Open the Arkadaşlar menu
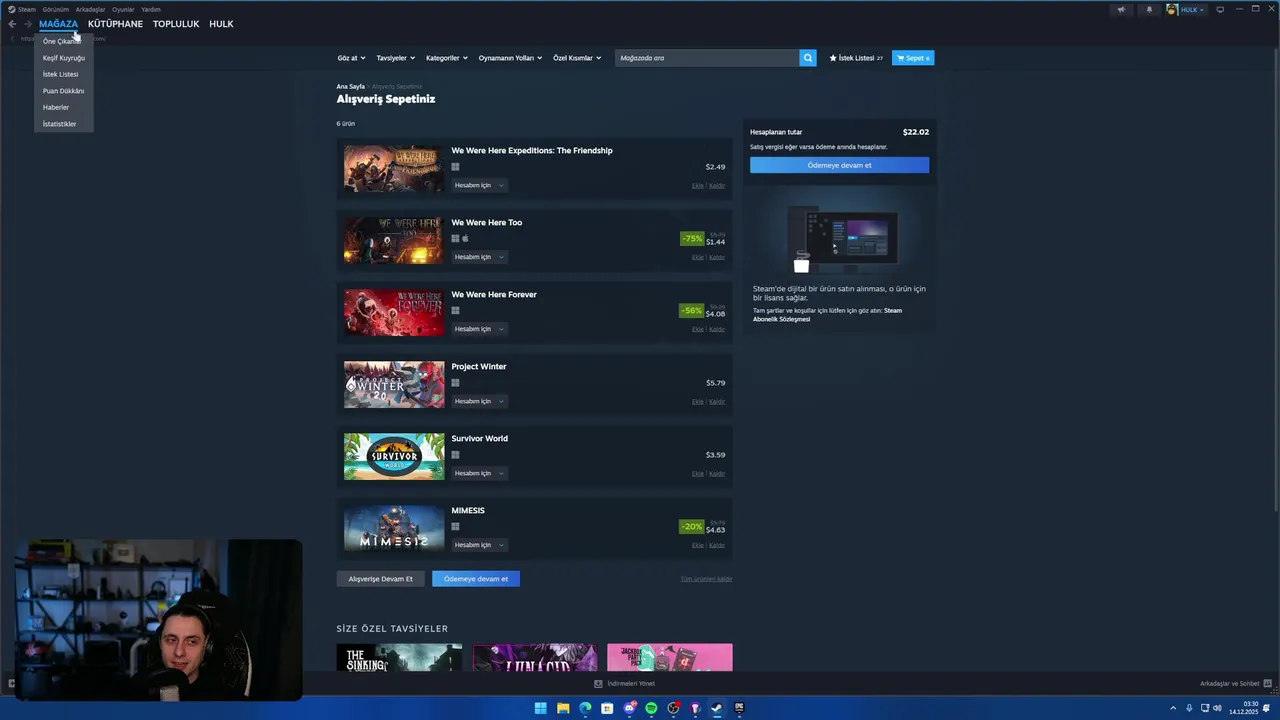1280x720 pixels. [x=90, y=9]
